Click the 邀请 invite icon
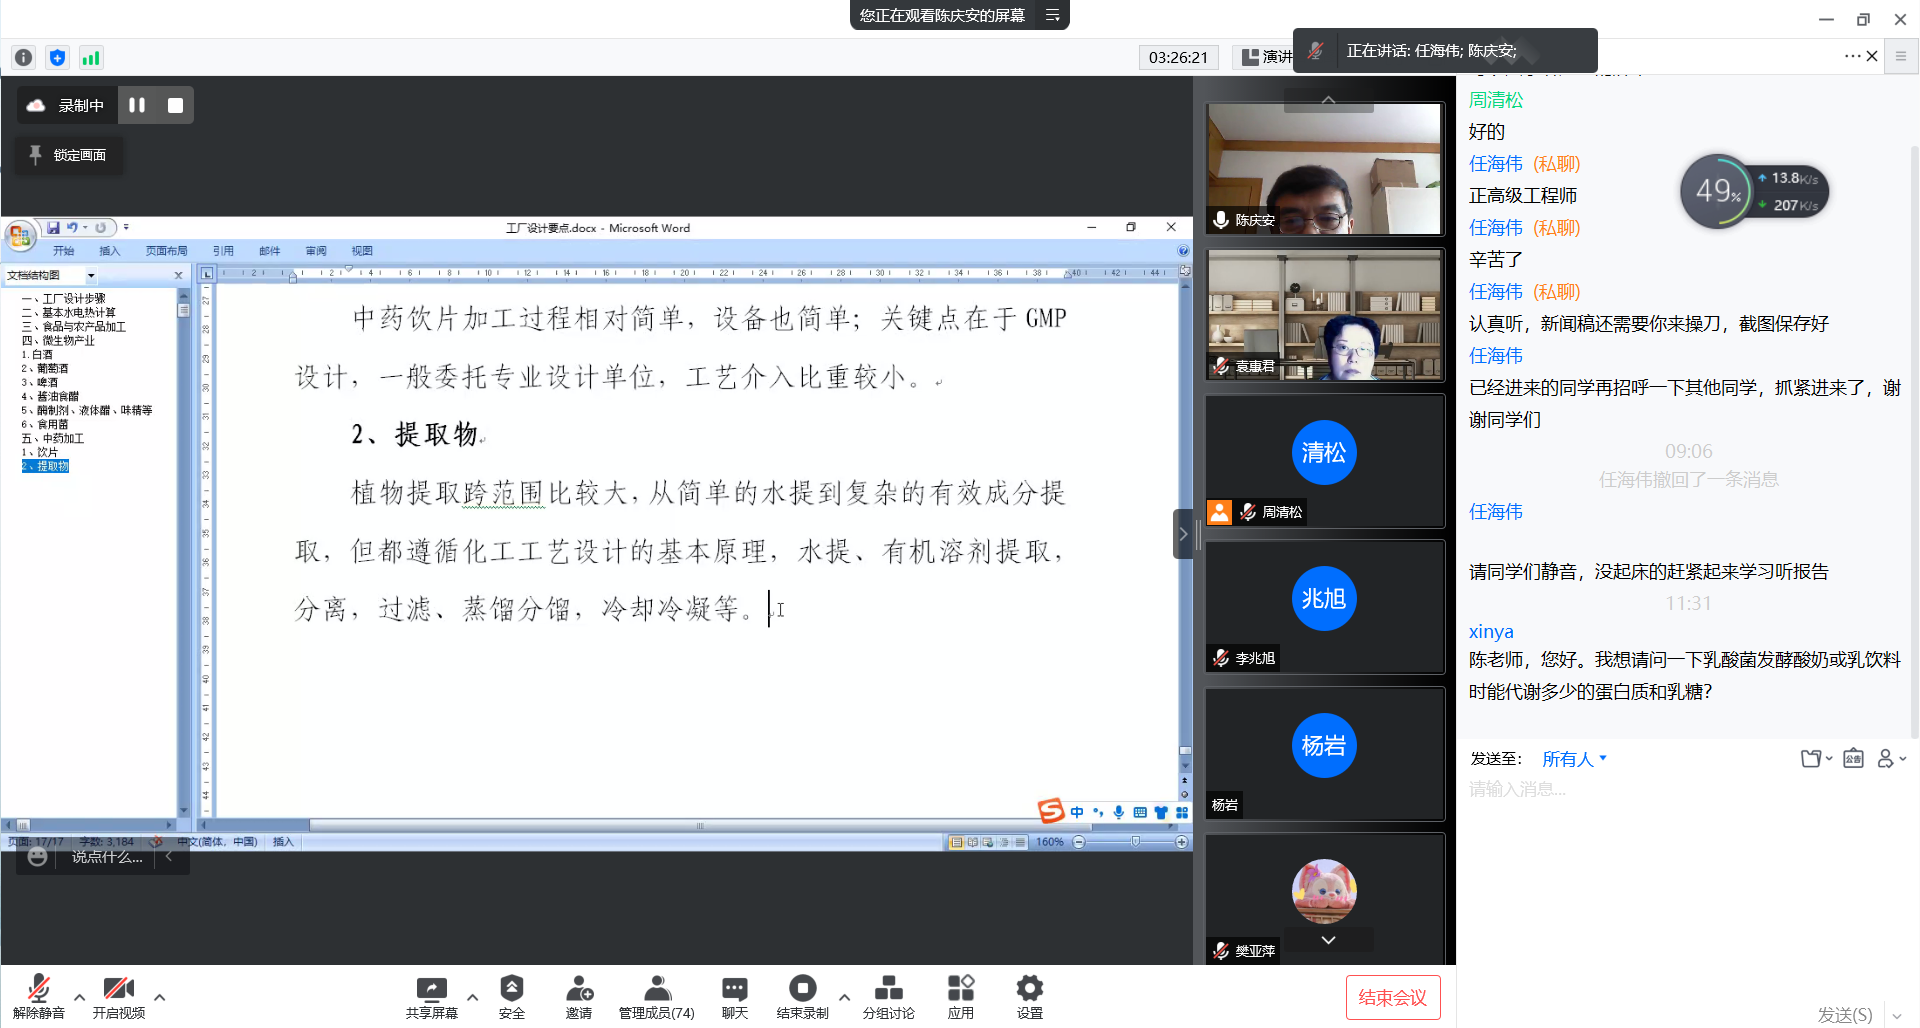 click(579, 989)
